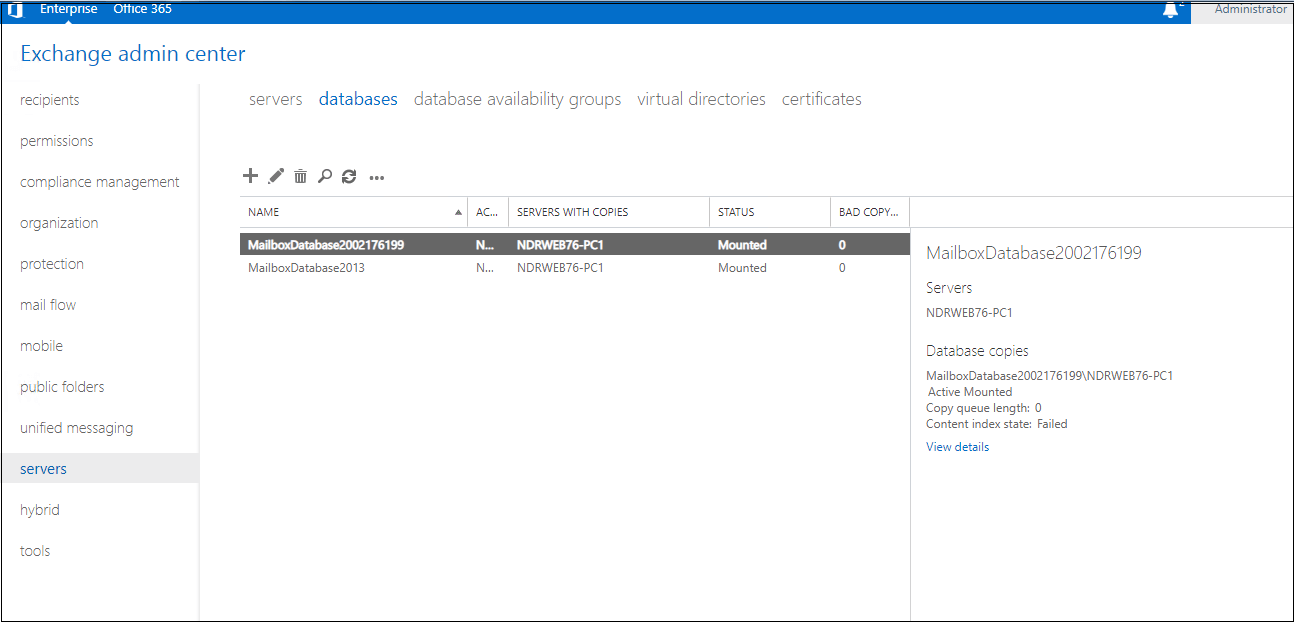Click the MailboxDatabase2002176199\NDRWEB76-PC1 copy name
This screenshot has height=622, width=1294.
(x=1049, y=376)
